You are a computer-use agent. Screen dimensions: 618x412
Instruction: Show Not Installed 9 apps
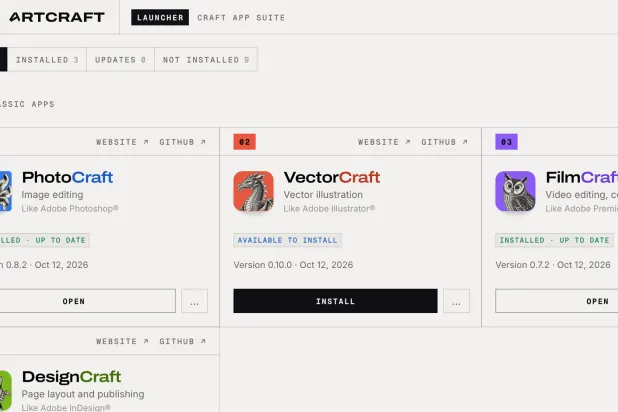(206, 60)
